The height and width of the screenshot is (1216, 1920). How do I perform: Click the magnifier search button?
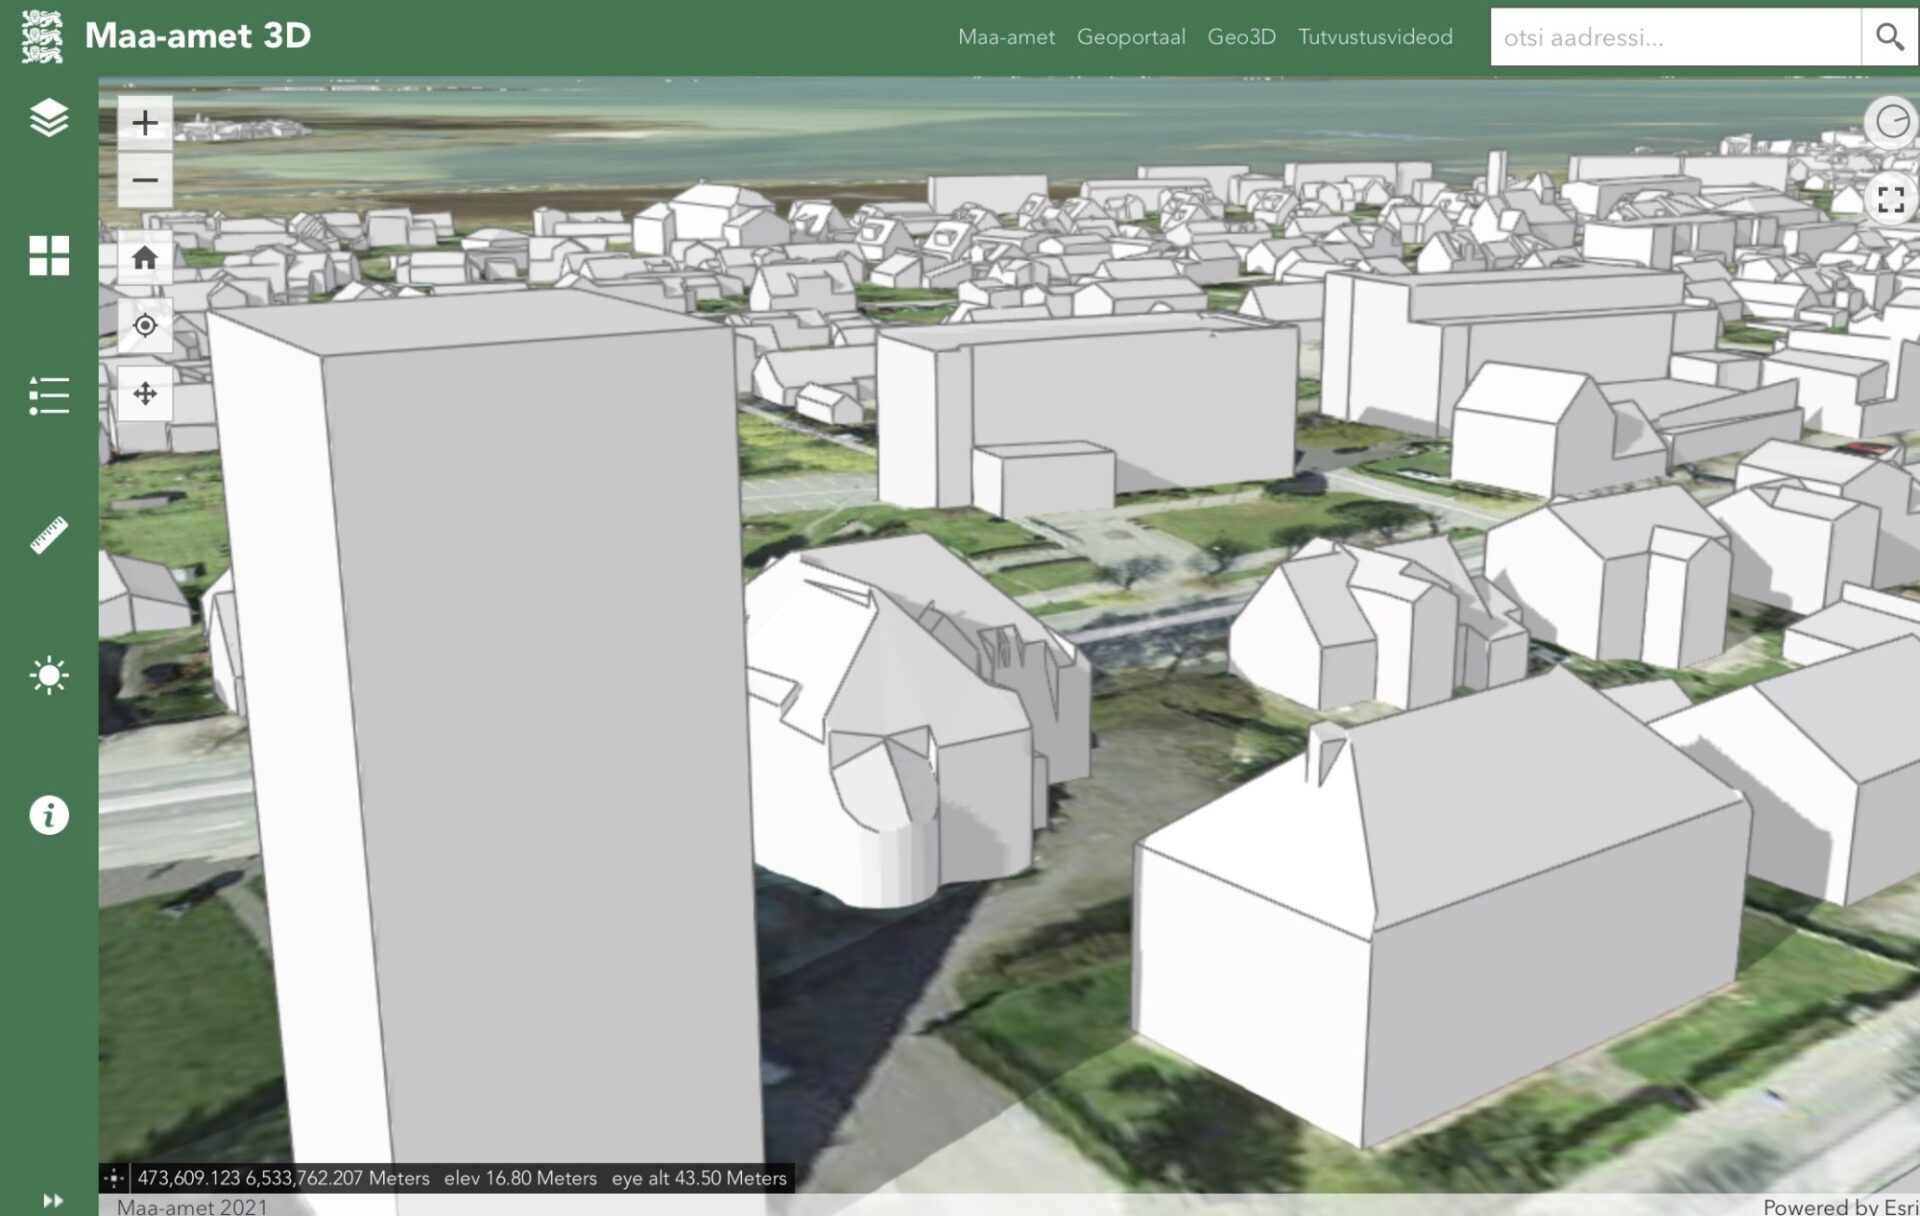pyautogui.click(x=1889, y=38)
